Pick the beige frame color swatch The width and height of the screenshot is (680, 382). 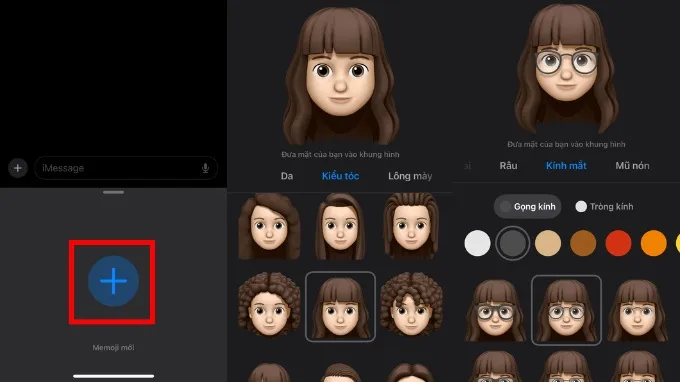click(548, 243)
